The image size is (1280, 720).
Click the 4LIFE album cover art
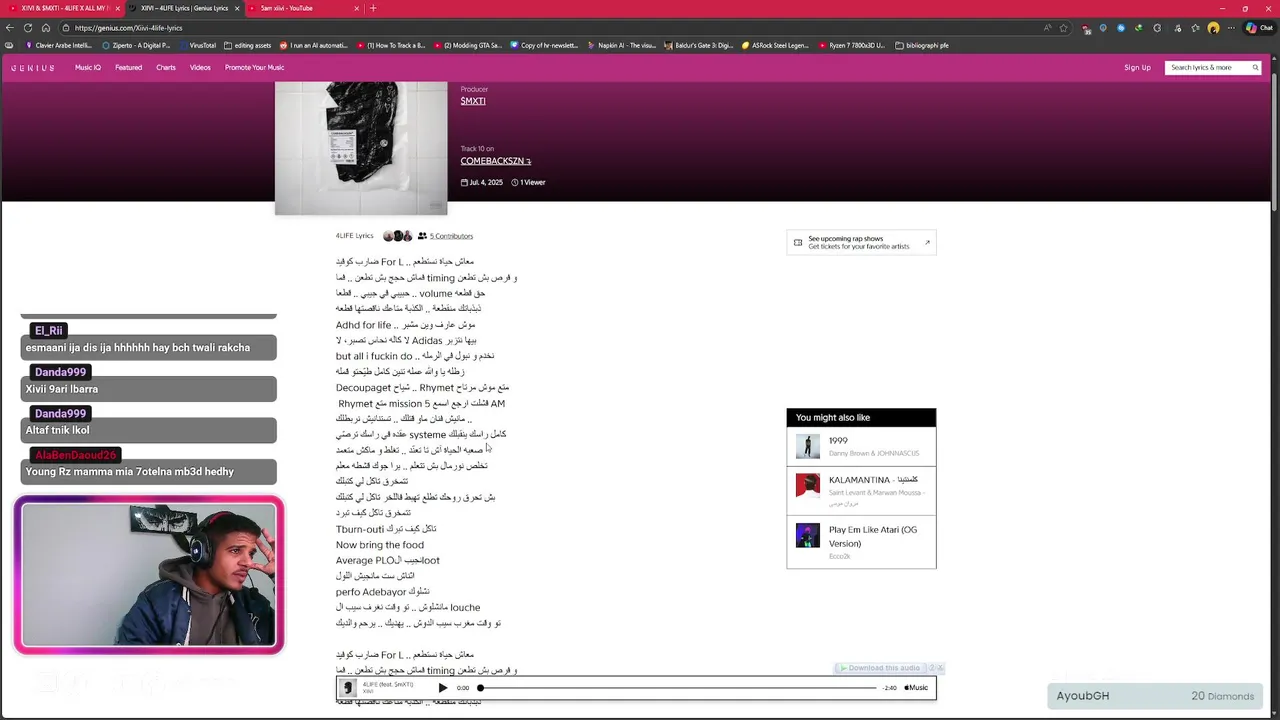(361, 147)
